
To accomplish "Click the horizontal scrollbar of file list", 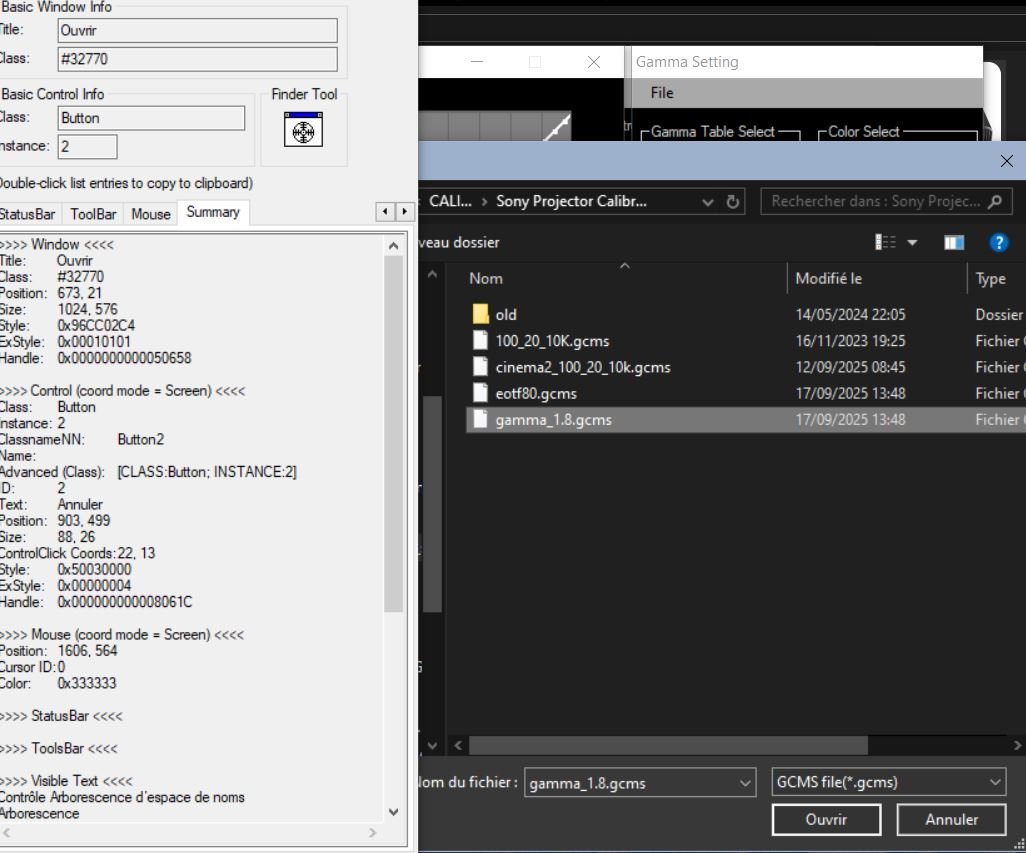I will 667,745.
